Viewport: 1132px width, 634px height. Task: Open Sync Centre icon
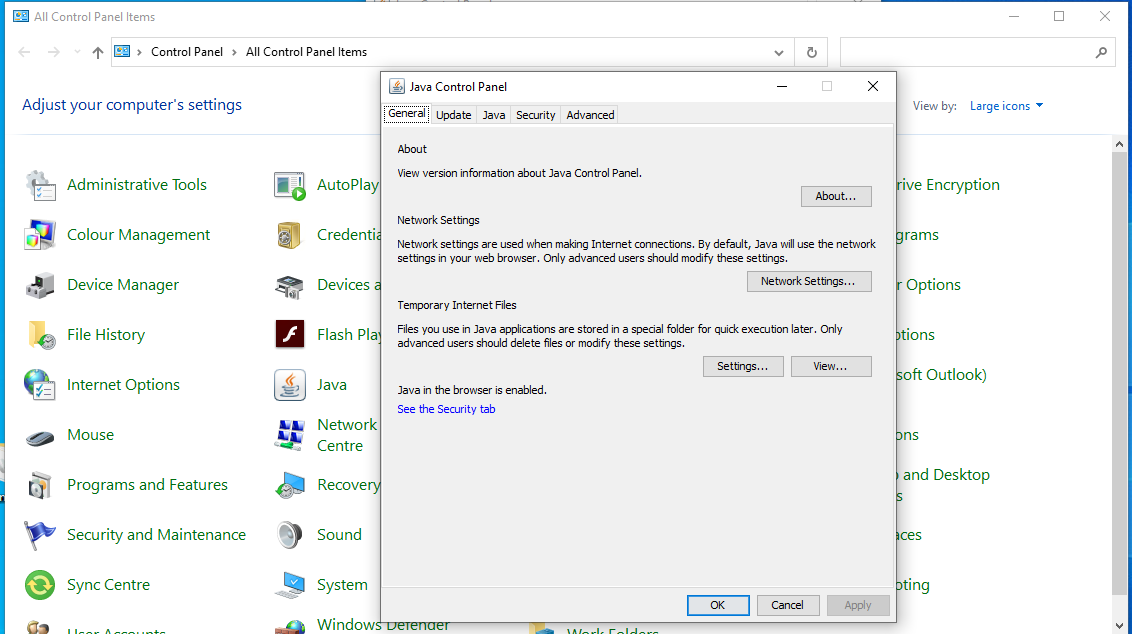(x=40, y=585)
